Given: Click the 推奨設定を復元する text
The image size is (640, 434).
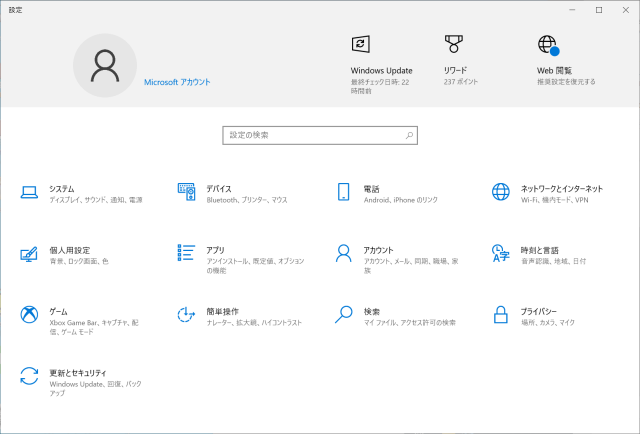Looking at the screenshot, I should (x=566, y=82).
